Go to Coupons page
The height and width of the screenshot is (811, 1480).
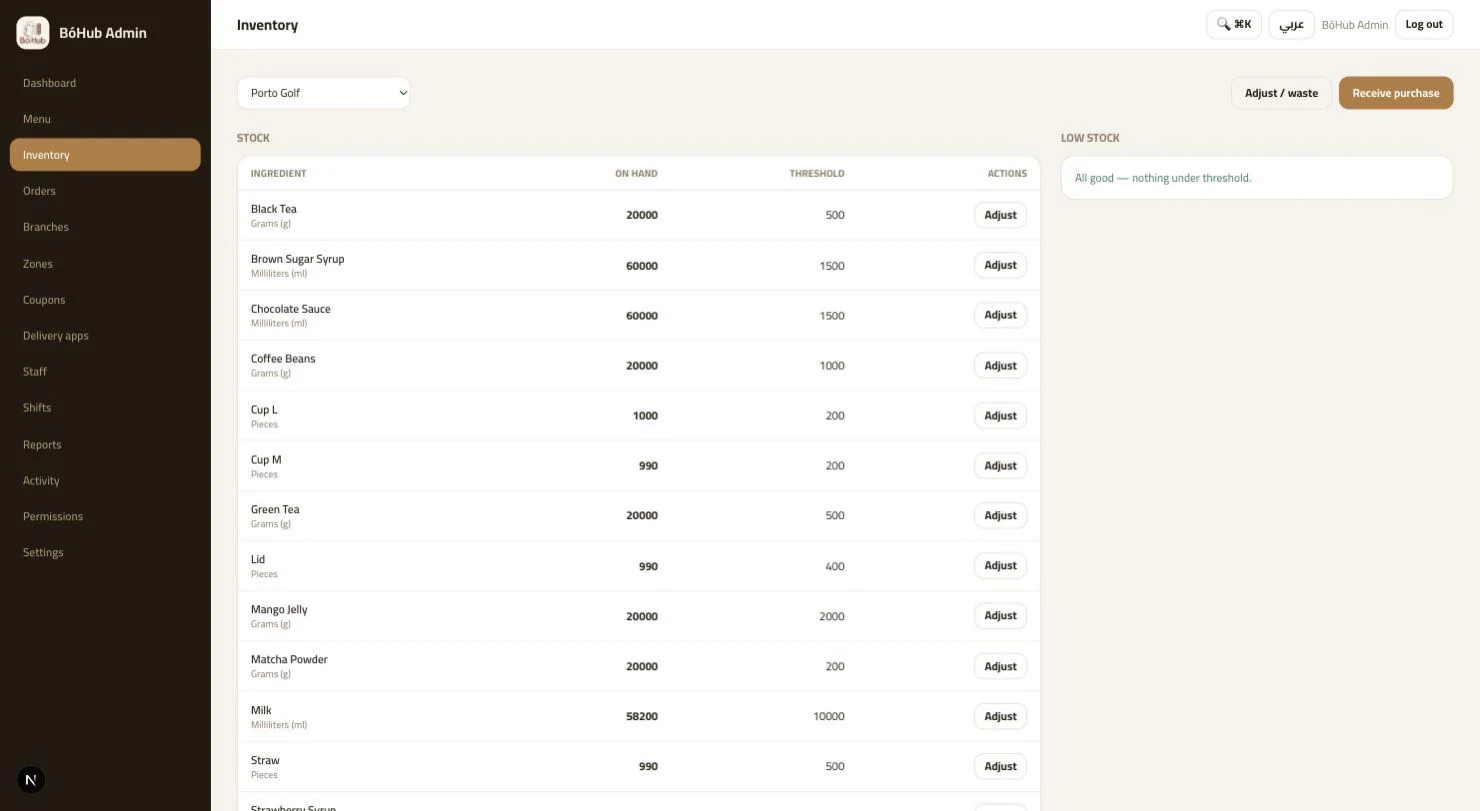pyautogui.click(x=105, y=300)
